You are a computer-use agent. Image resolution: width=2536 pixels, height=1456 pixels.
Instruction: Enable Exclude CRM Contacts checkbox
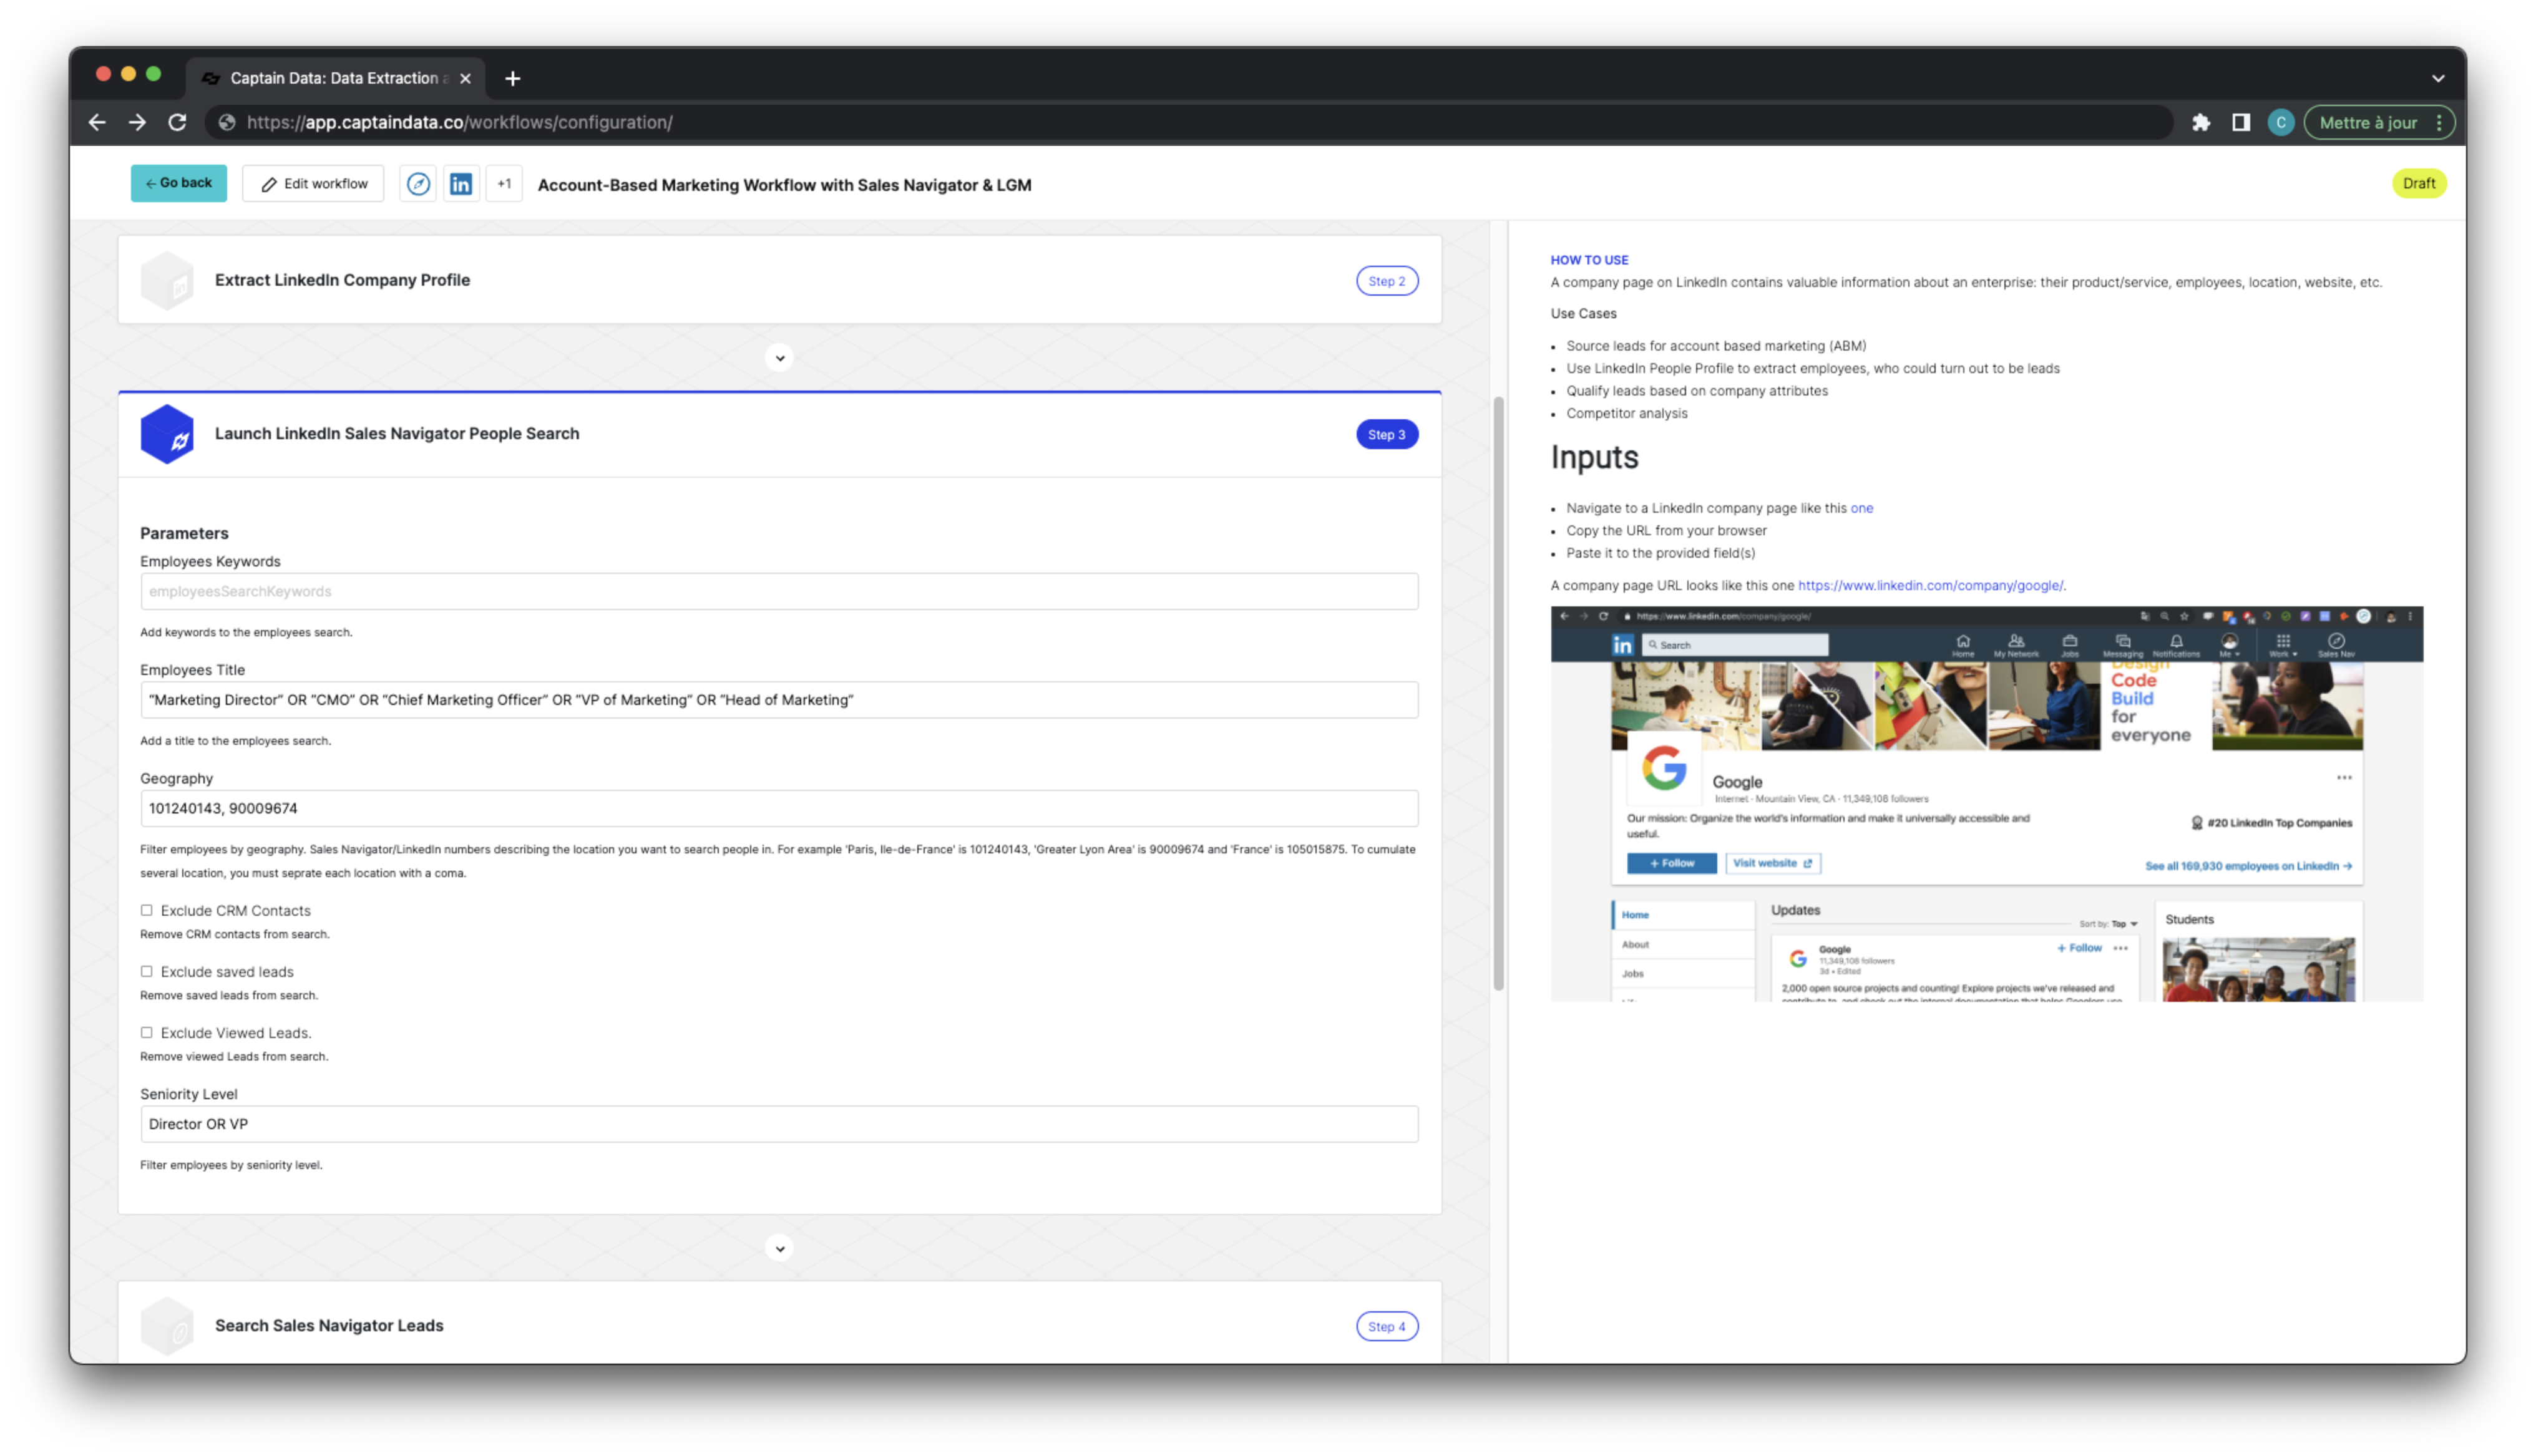pyautogui.click(x=147, y=910)
